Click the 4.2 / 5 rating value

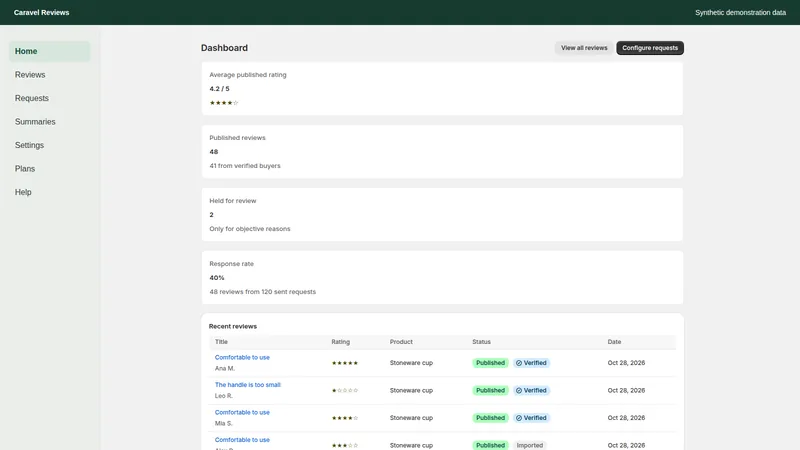click(x=219, y=89)
